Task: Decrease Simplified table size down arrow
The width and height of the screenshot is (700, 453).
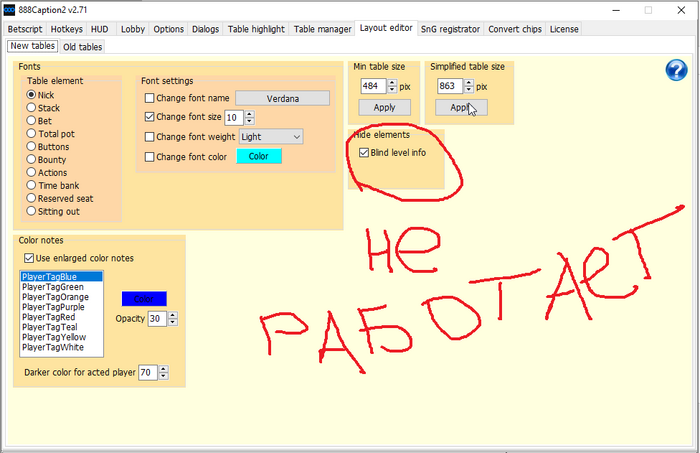Action: tap(469, 90)
